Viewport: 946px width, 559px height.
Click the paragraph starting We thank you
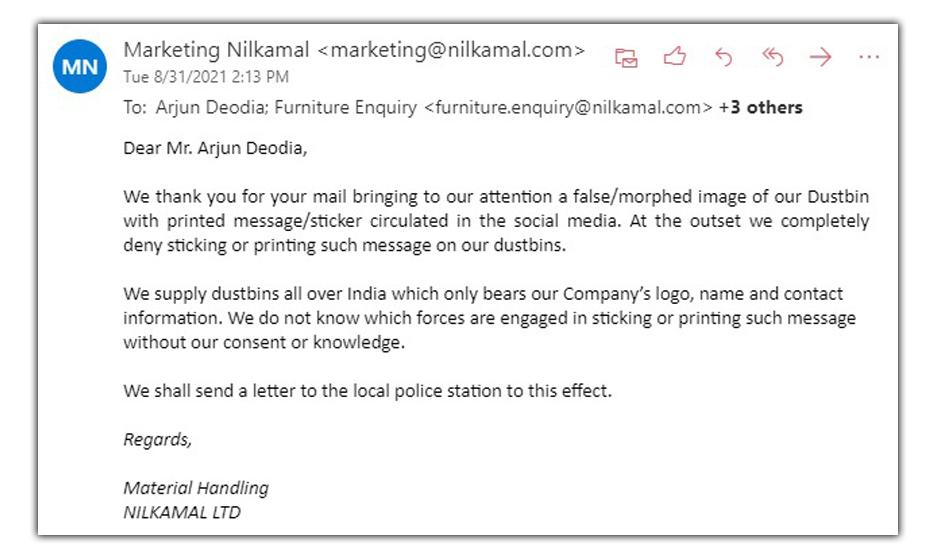coord(496,221)
